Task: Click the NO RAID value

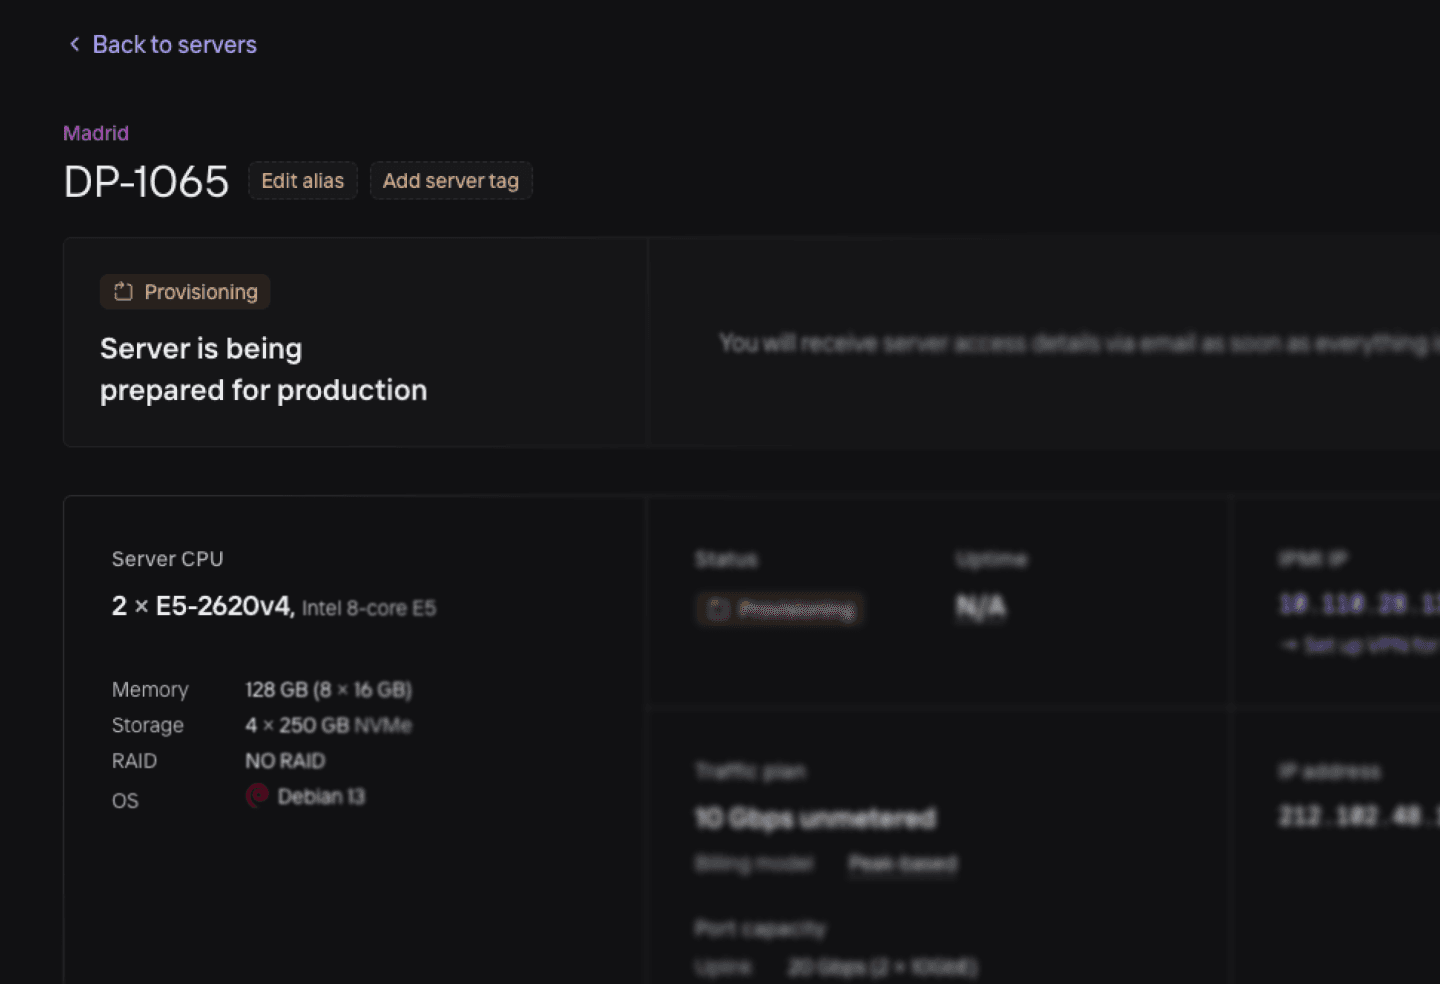Action: [285, 761]
